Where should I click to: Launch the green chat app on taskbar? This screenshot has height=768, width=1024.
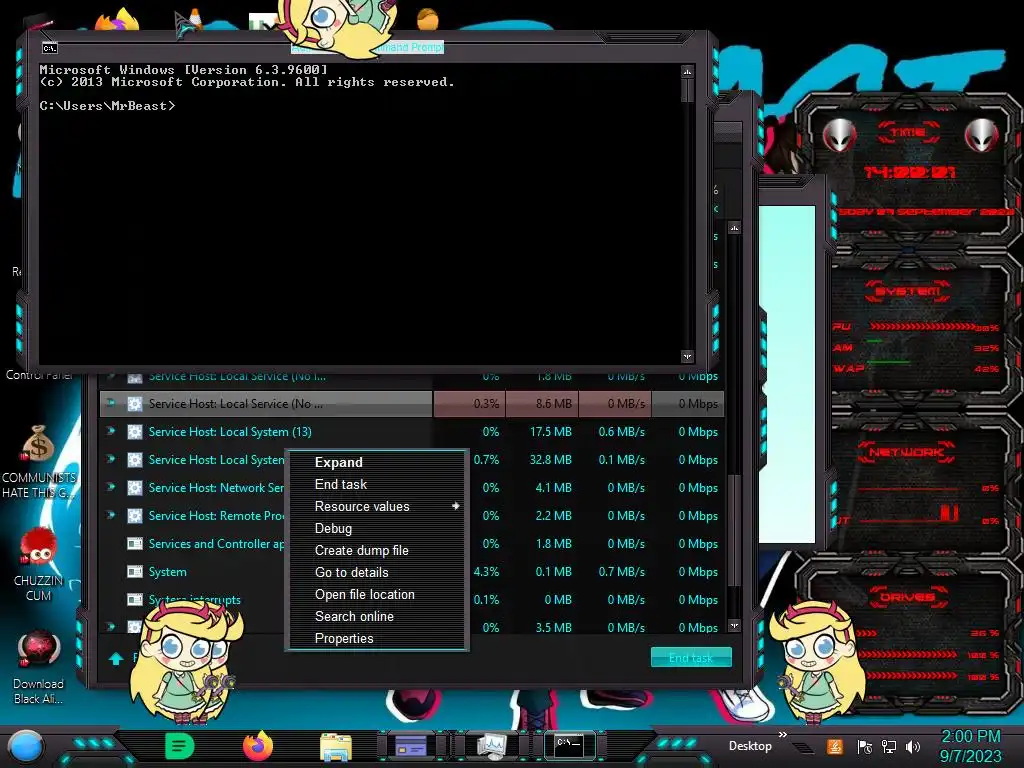179,746
